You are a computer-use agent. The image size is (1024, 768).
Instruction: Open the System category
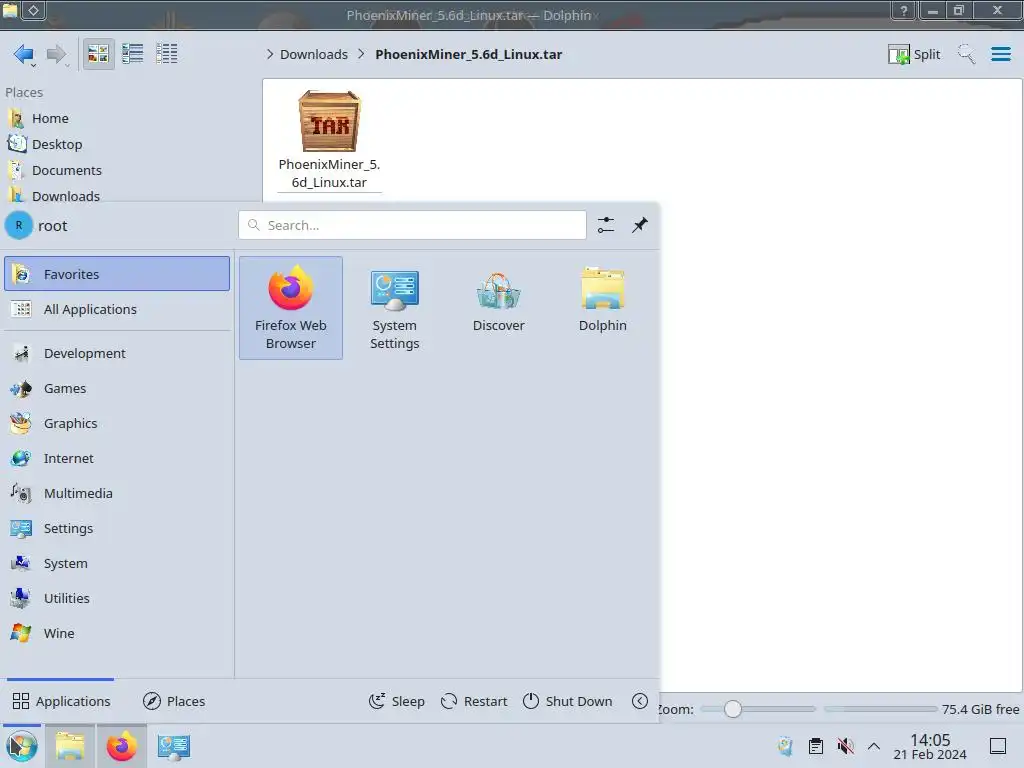pyautogui.click(x=117, y=564)
